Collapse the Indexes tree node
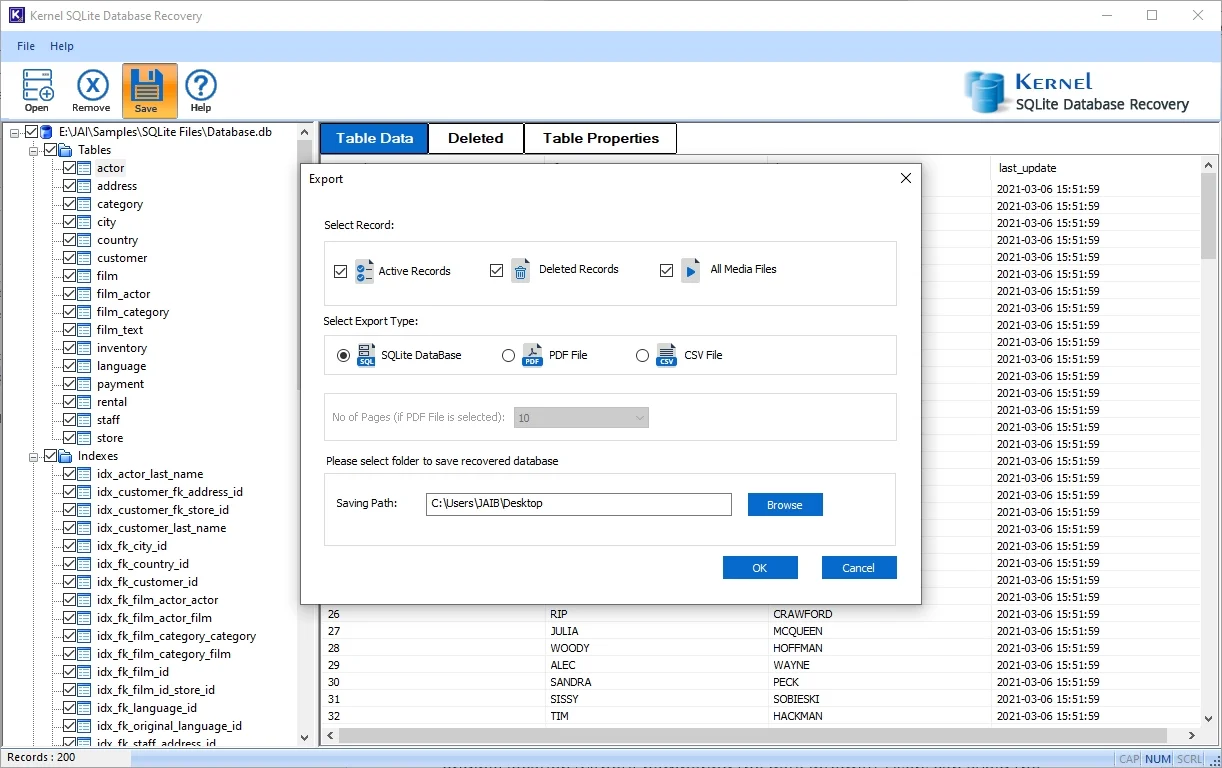The height and width of the screenshot is (768, 1222). [34, 456]
